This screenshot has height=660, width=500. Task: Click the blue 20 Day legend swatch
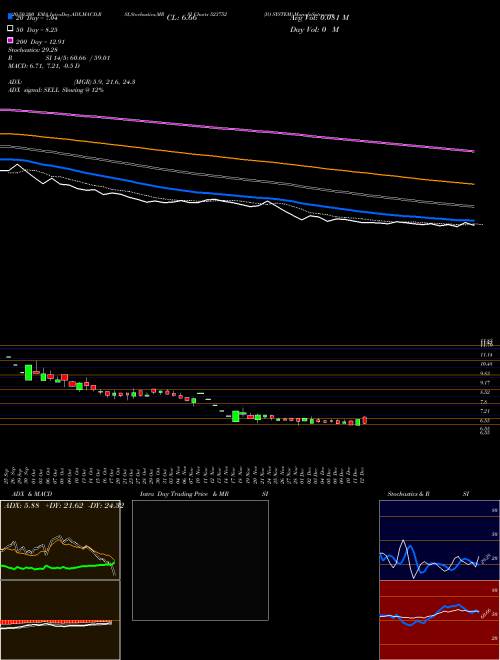pyautogui.click(x=10, y=16)
